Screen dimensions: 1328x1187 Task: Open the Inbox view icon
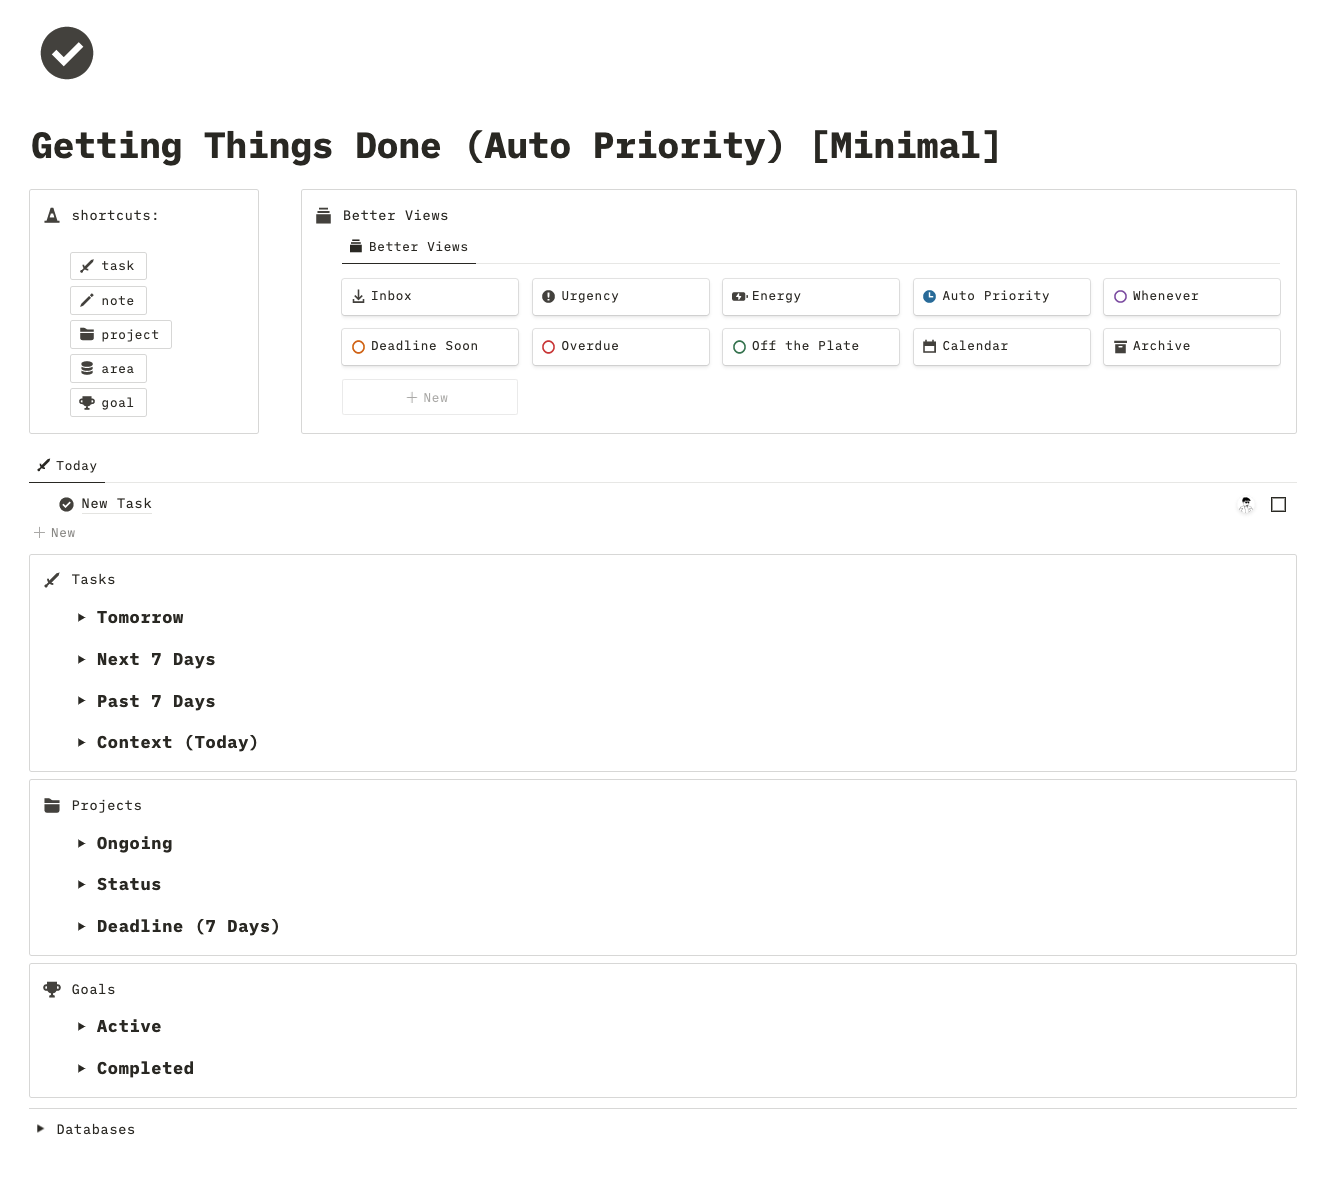358,297
